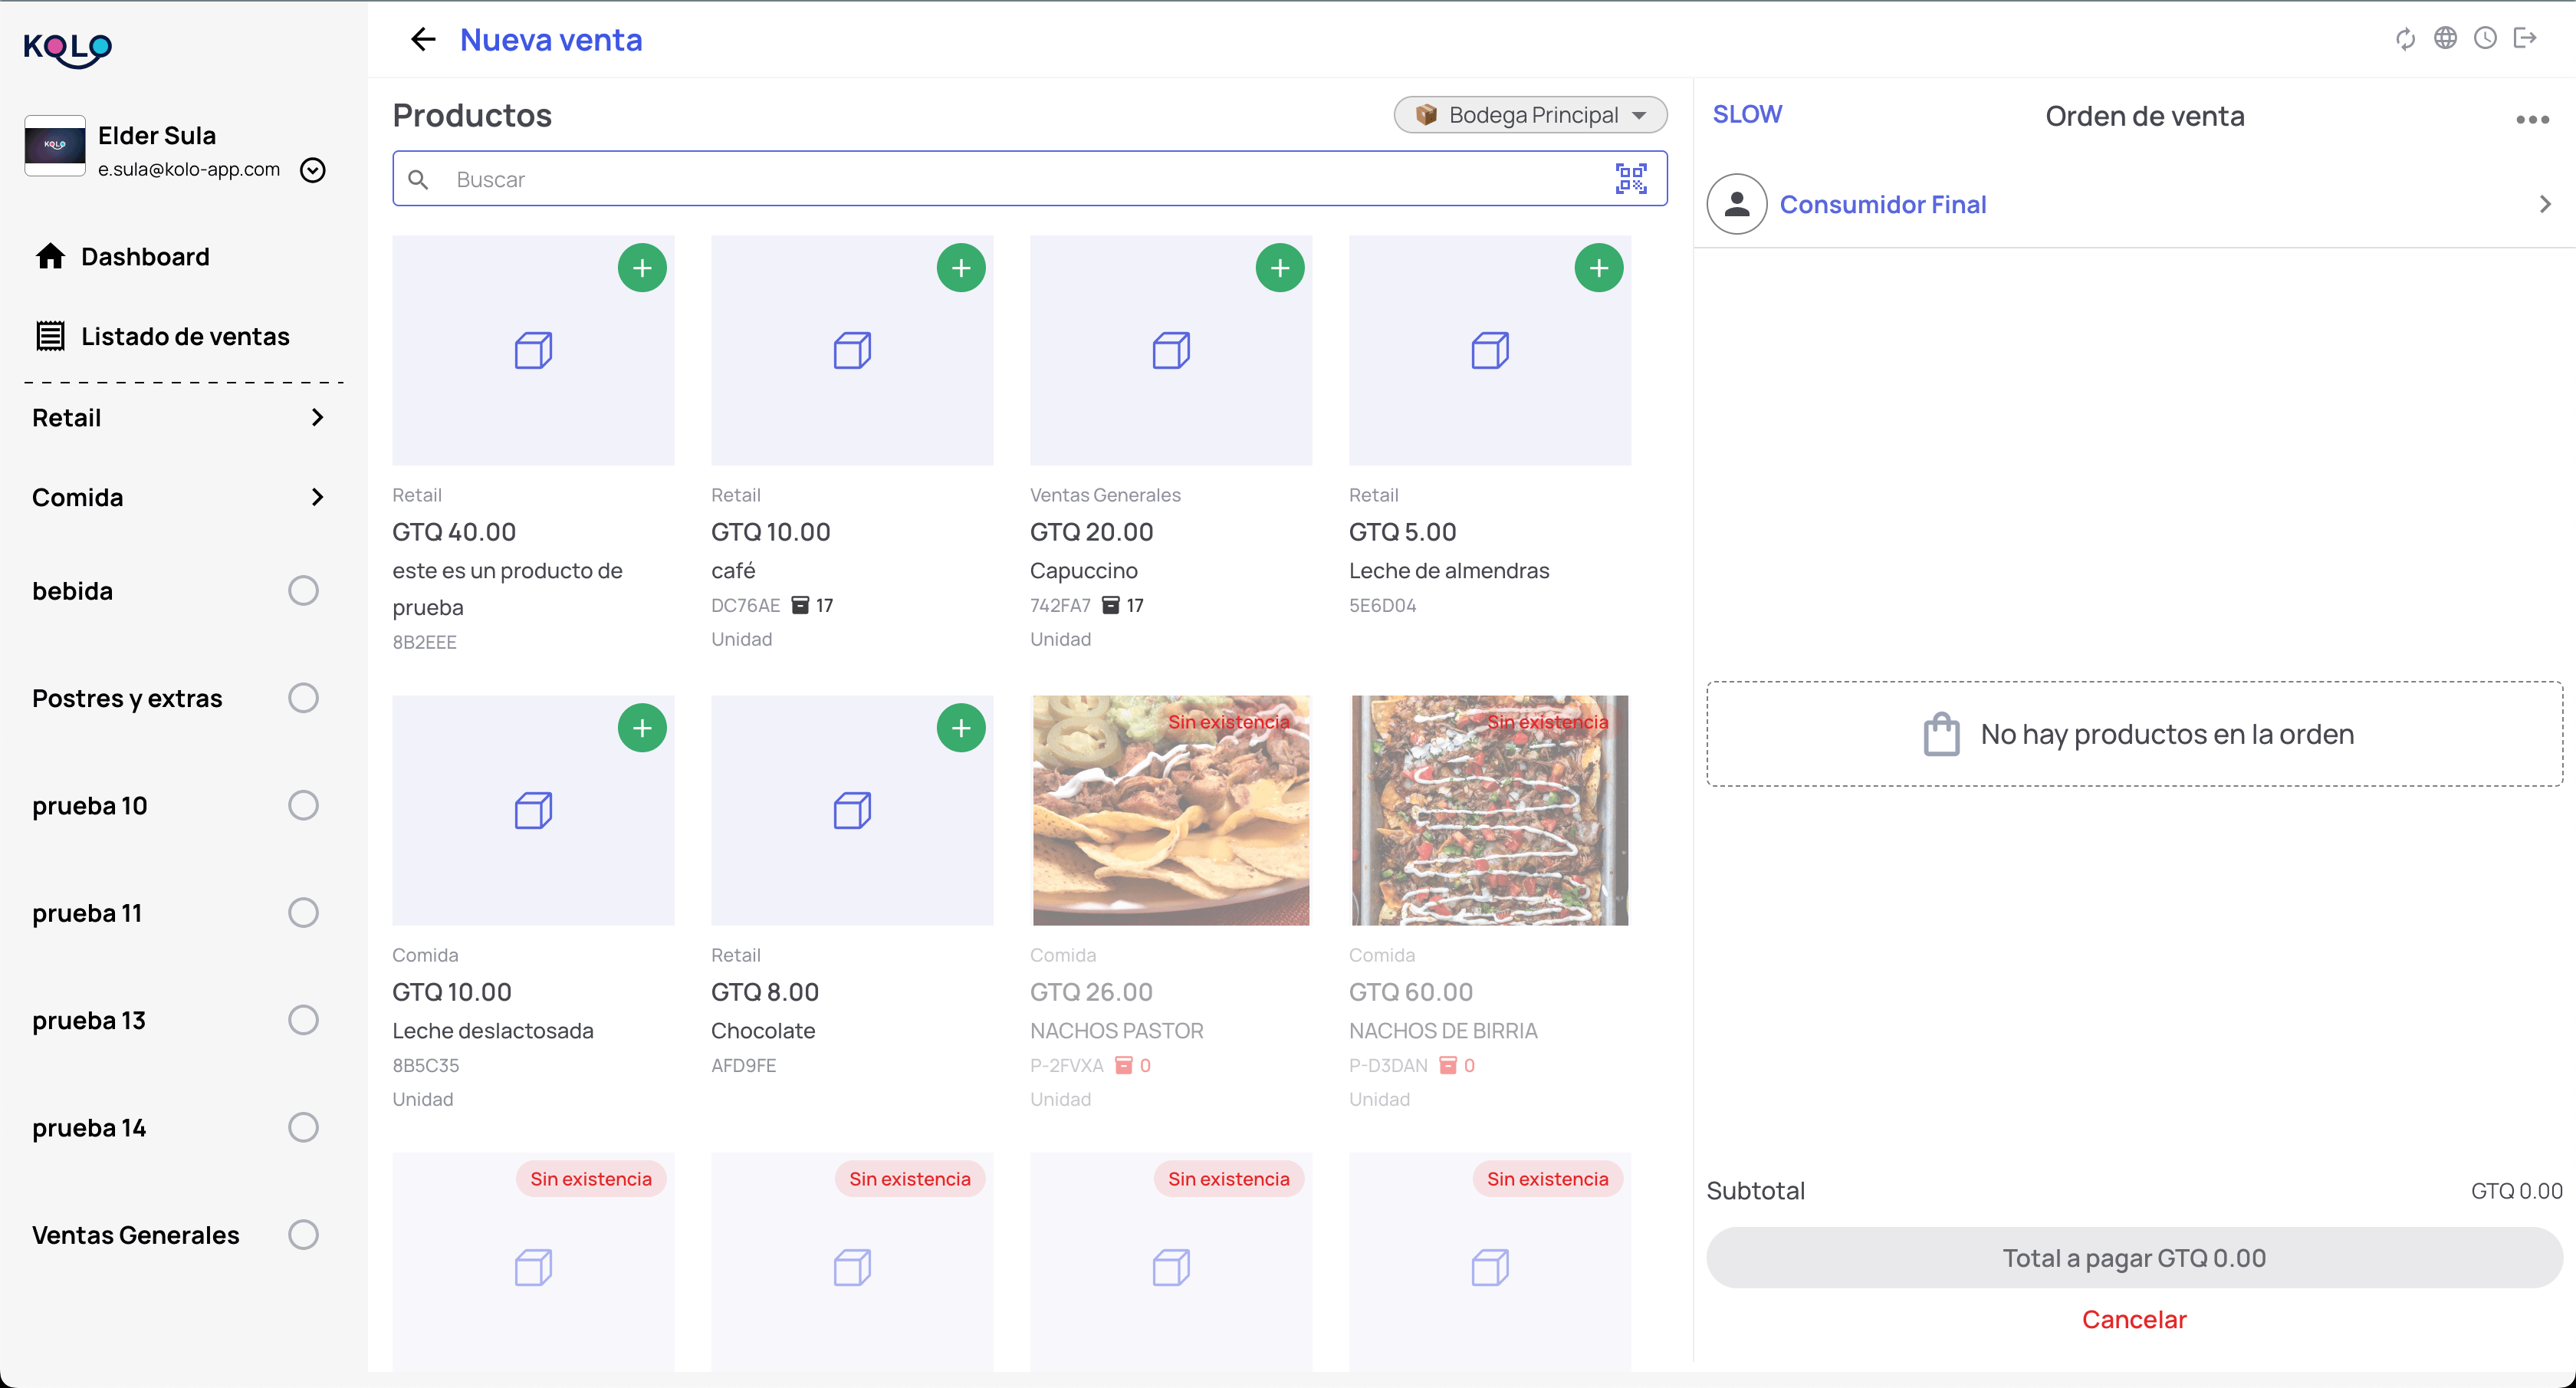Open account dropdown next to e.sula@kolo-app.com
The image size is (2576, 1388).
click(313, 170)
